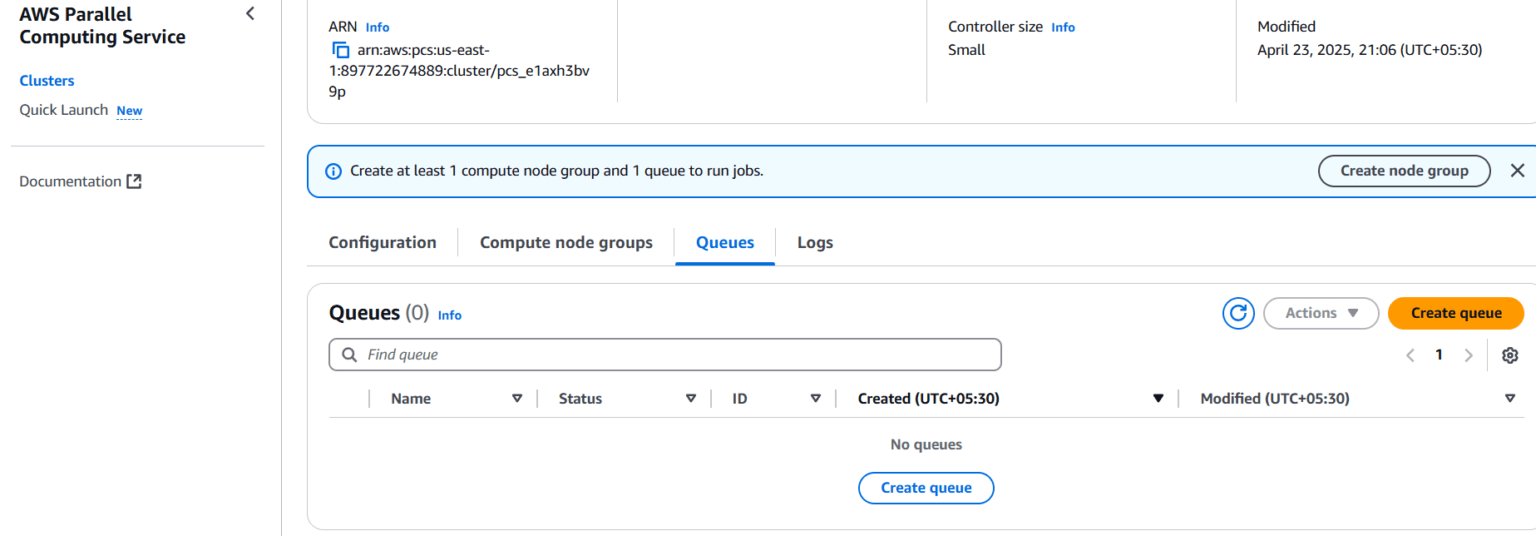1536x536 pixels.
Task: Sort queues by Name column
Action: pos(517,398)
